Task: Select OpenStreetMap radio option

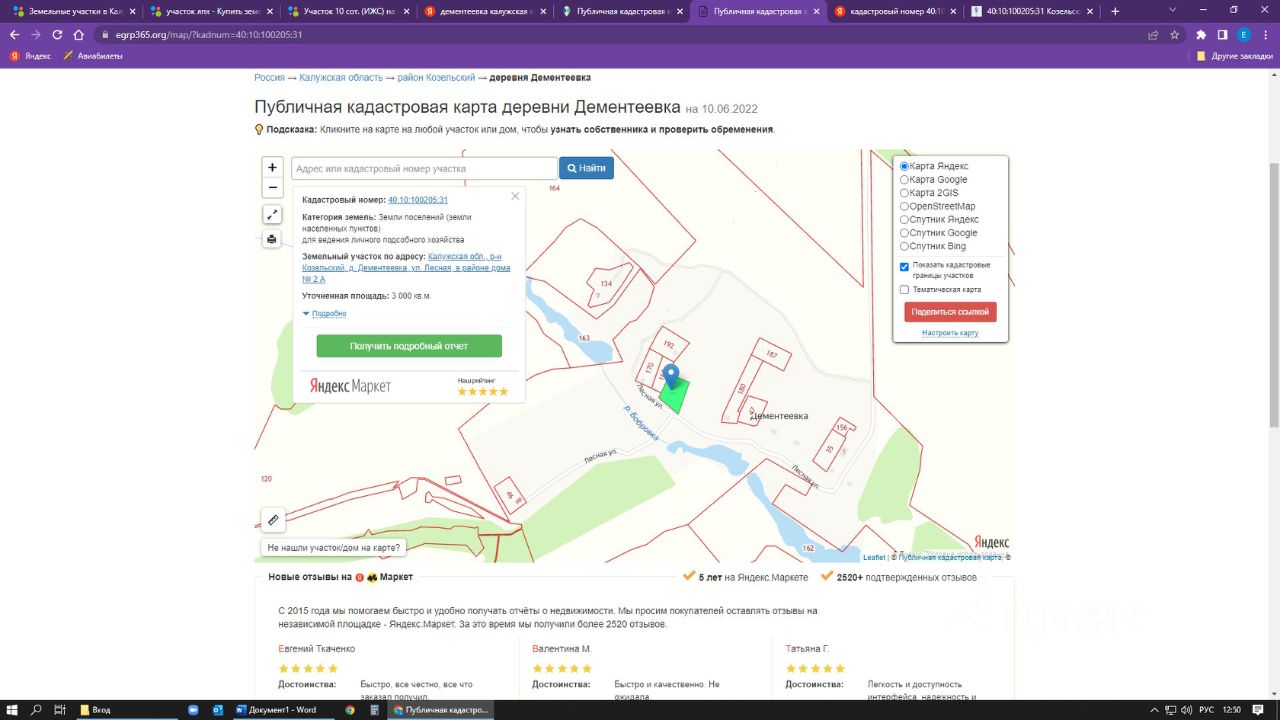Action: pyautogui.click(x=904, y=206)
